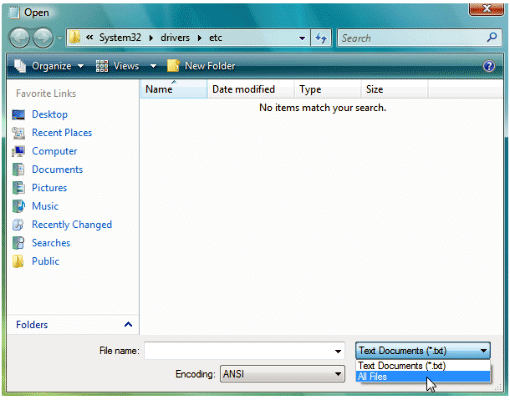Click the Folders label at pane bottom
The image size is (510, 400).
point(32,325)
